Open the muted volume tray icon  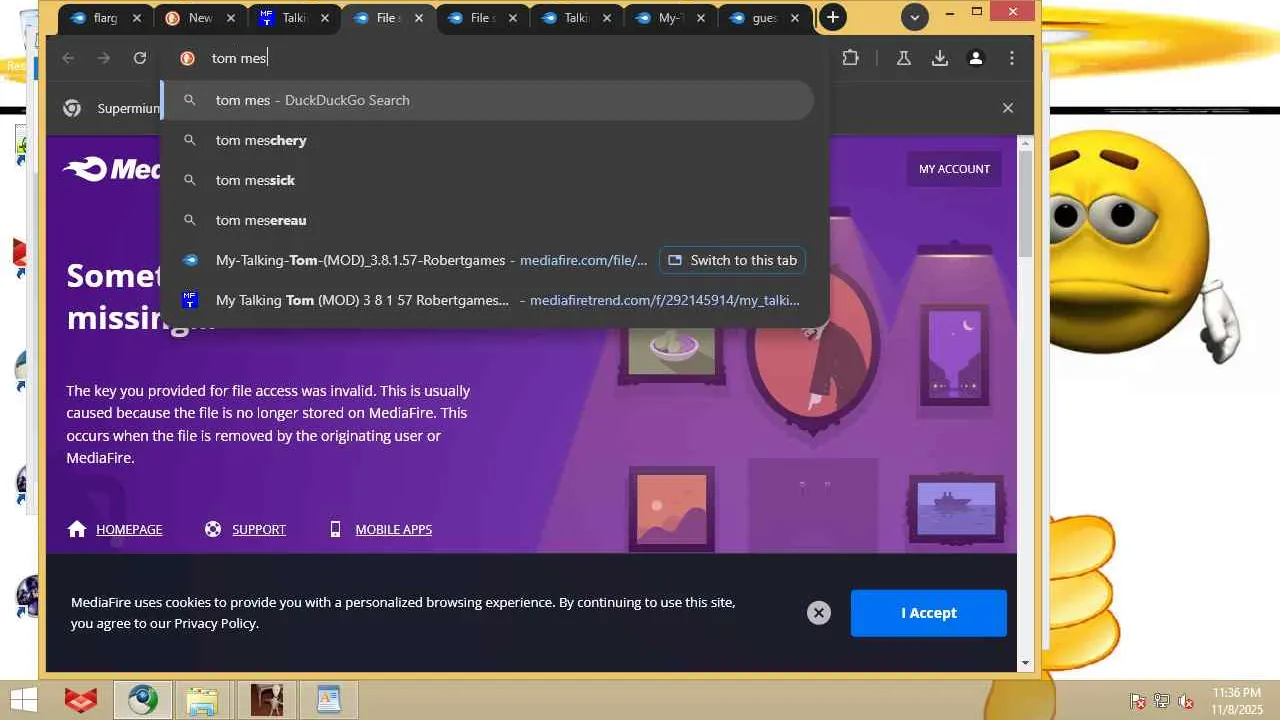(x=1186, y=701)
